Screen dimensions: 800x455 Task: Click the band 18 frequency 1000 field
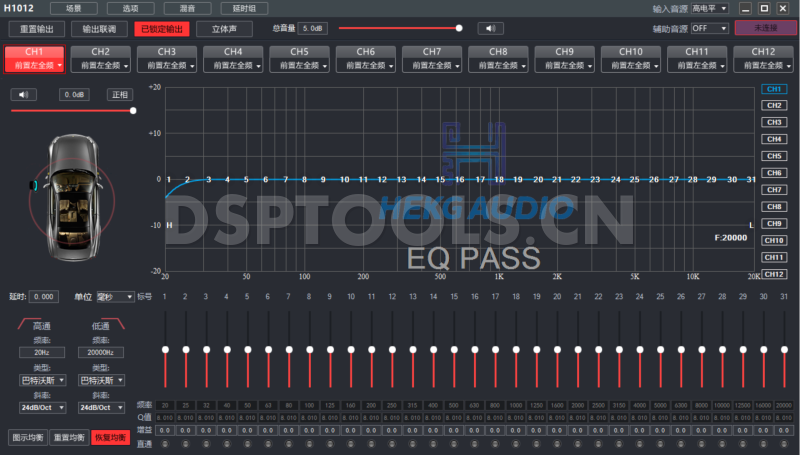516,406
